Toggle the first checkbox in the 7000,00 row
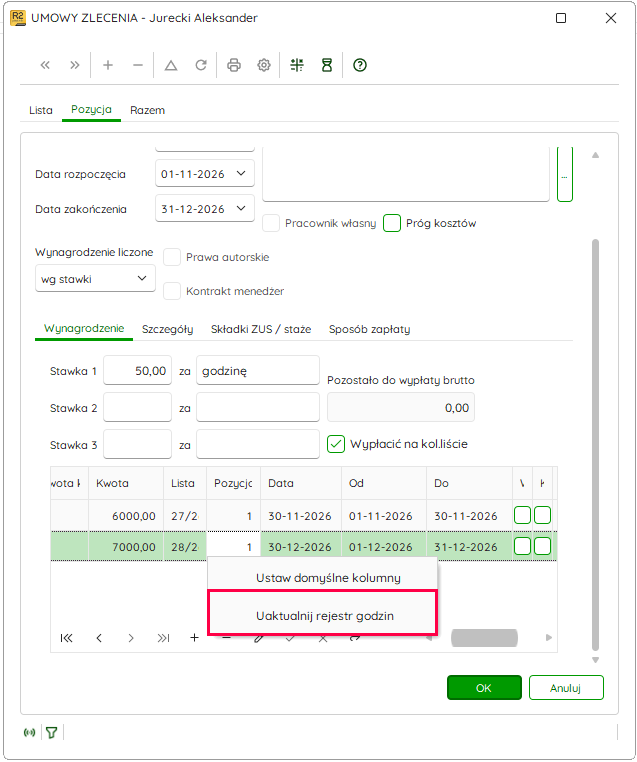Screen dimensions: 637x762 click(x=522, y=546)
